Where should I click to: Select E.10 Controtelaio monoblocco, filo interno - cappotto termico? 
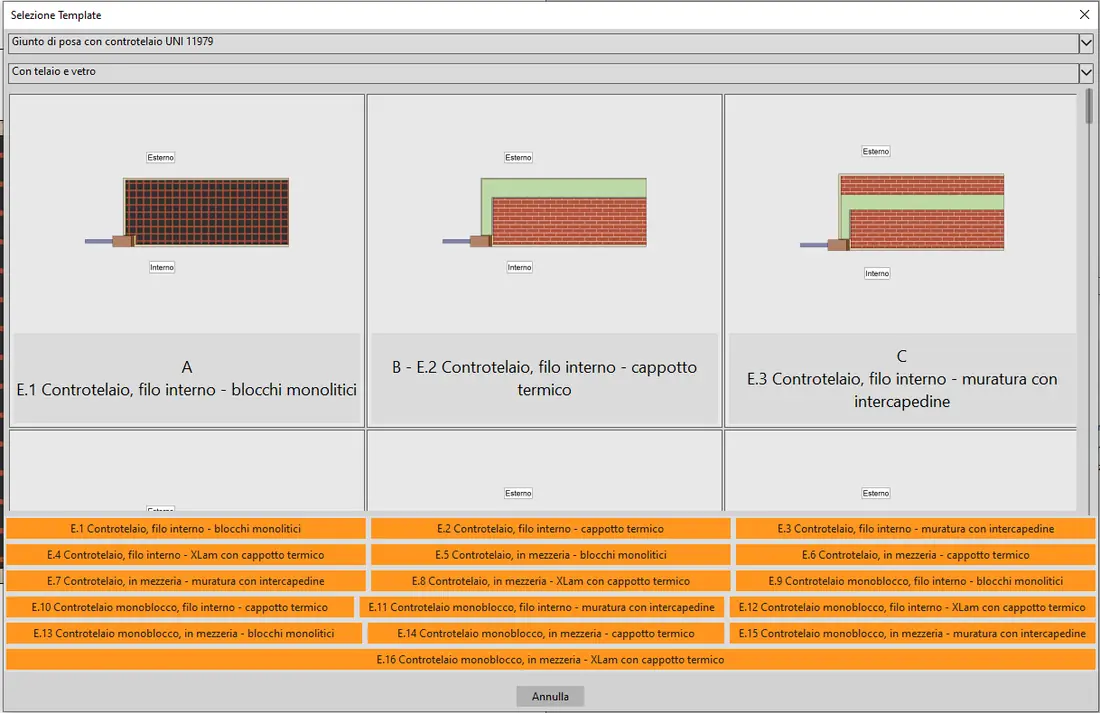(x=180, y=607)
